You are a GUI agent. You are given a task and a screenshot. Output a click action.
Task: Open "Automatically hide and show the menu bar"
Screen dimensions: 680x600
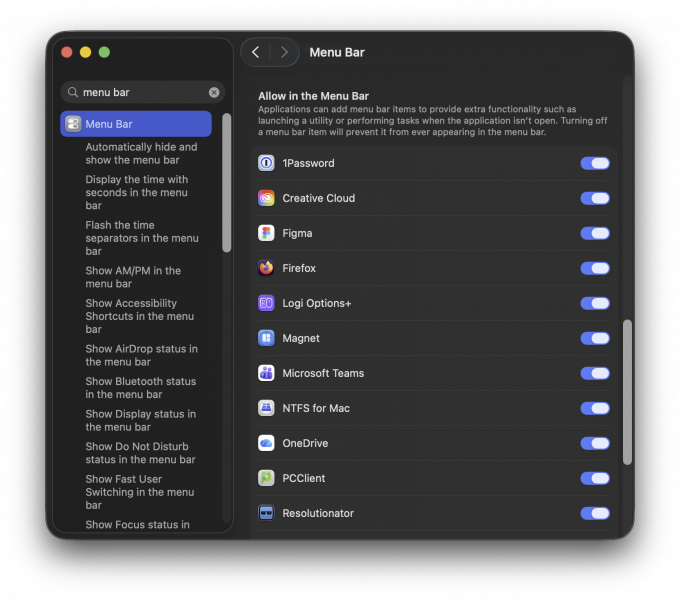point(141,153)
